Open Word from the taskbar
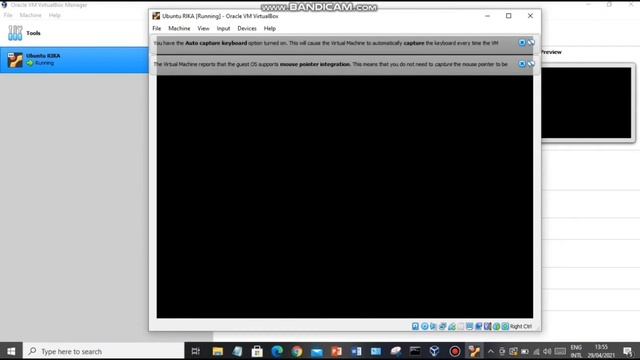This screenshot has height=360, width=640. tap(356, 351)
